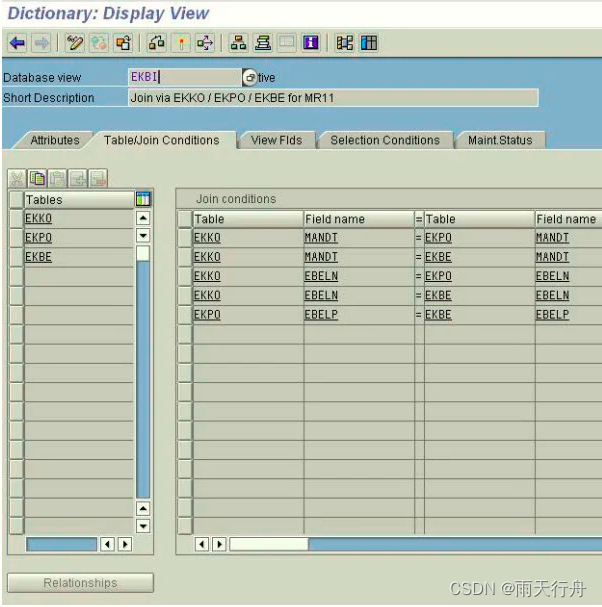Click bottom down-arrow of Tables vertical scrollbar
The image size is (602, 607).
point(143,526)
